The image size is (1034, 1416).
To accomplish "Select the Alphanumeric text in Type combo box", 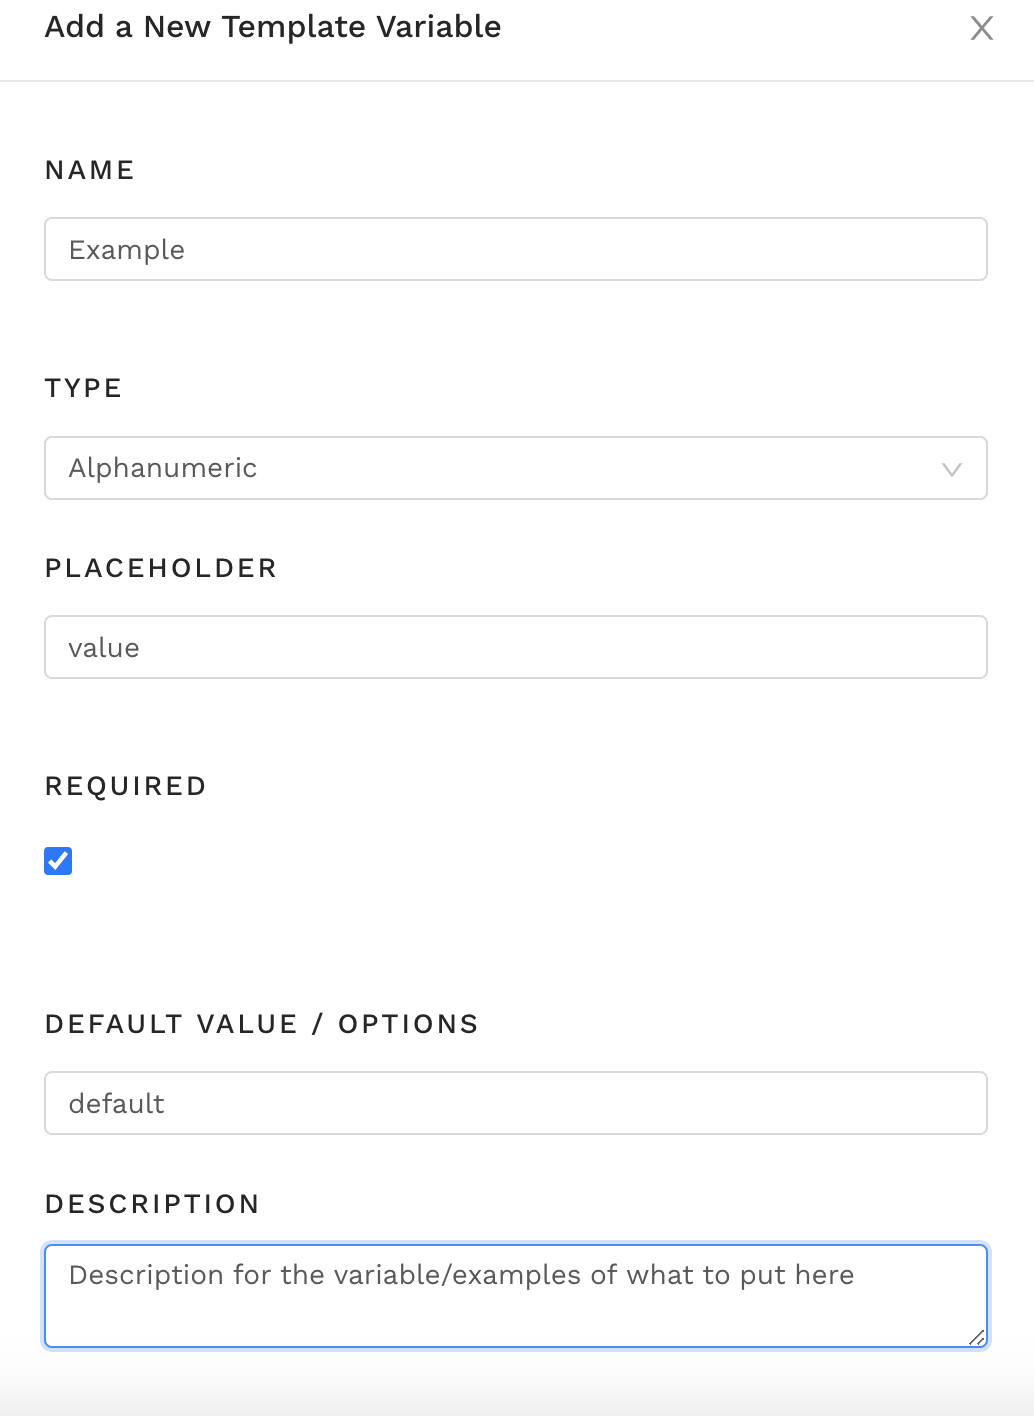I will (163, 468).
